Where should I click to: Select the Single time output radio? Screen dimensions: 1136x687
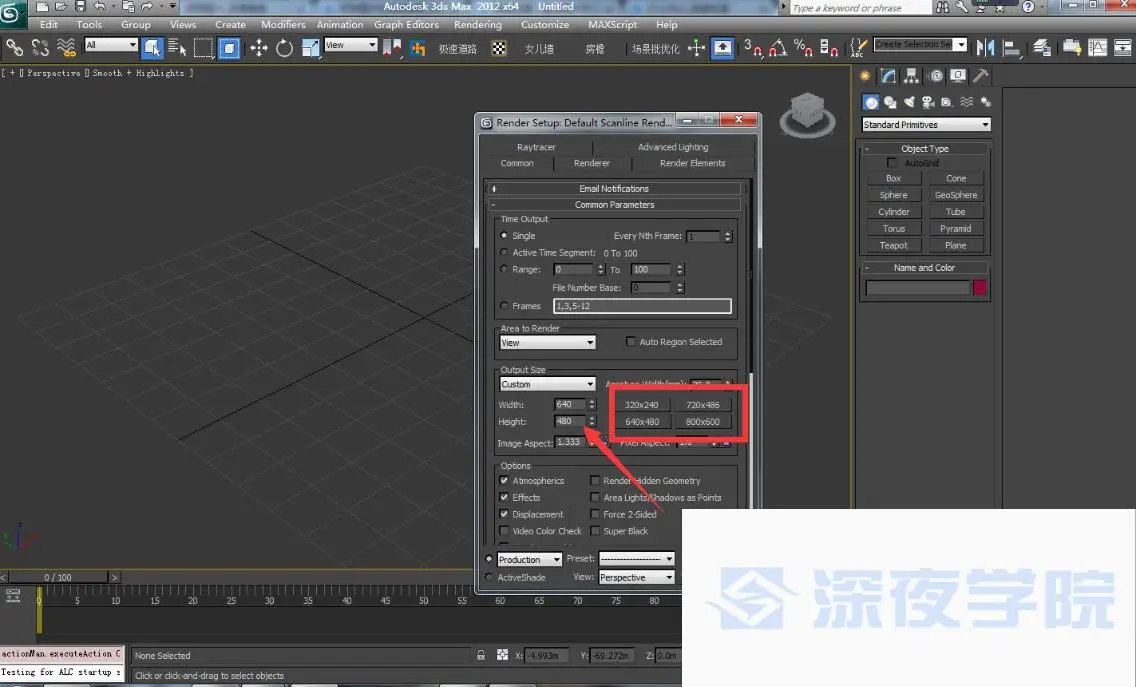[504, 236]
